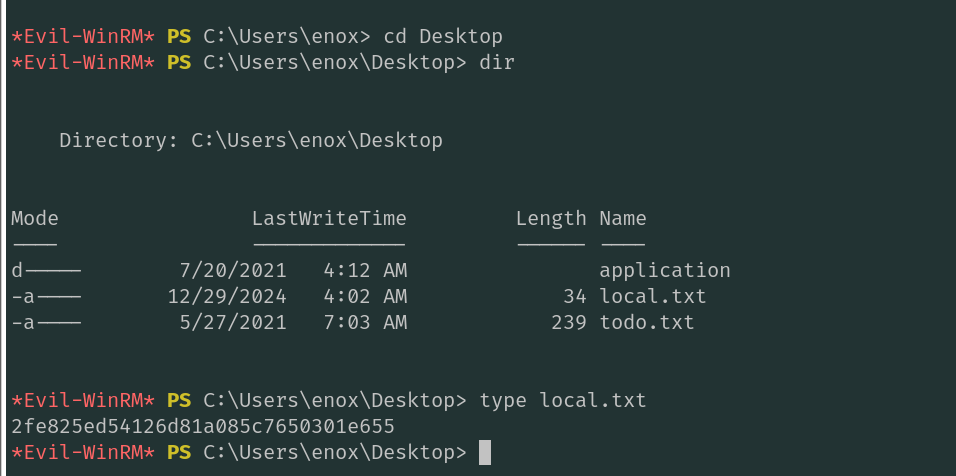The height and width of the screenshot is (476, 956).
Task: Click the LastWriteTime column header
Action: 329,218
